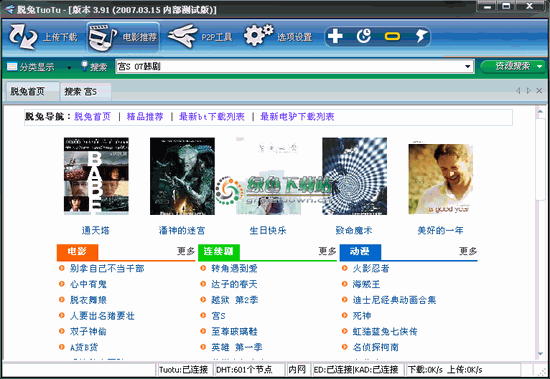Open the anime 死神
This screenshot has height=379, width=550.
click(362, 316)
